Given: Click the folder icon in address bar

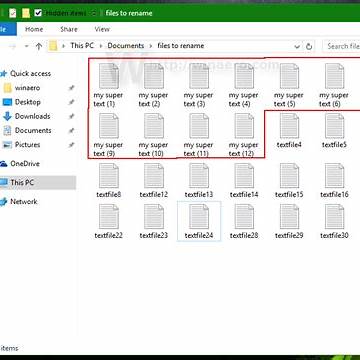Looking at the screenshot, I should [53, 46].
